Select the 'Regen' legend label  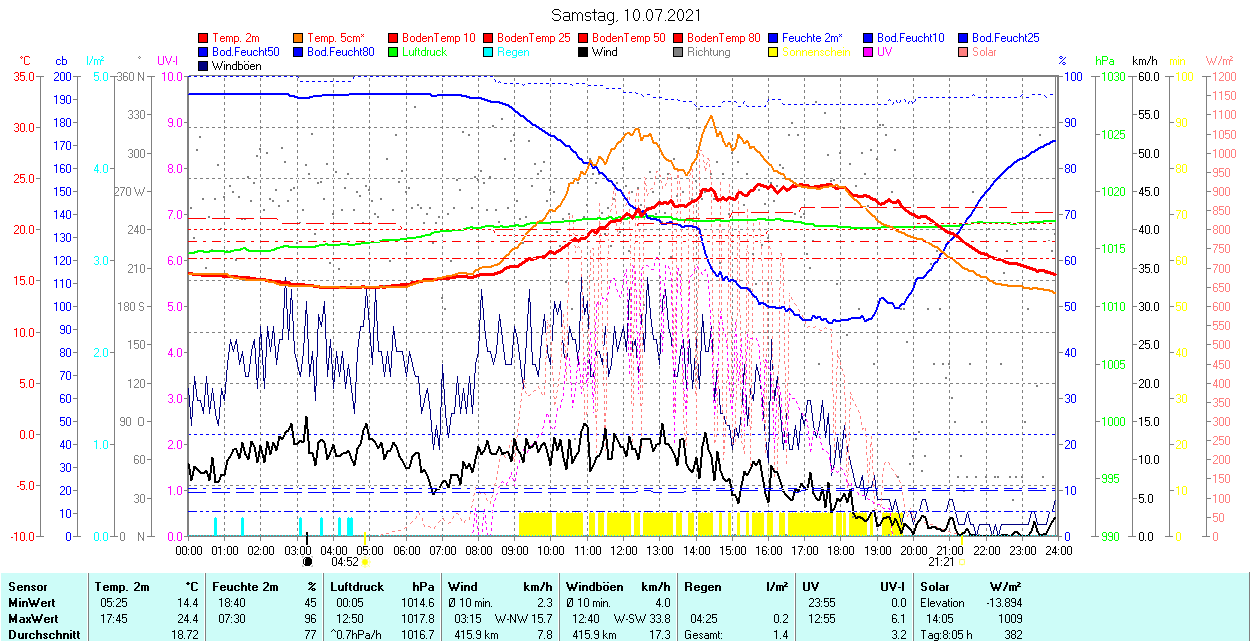[x=513, y=52]
